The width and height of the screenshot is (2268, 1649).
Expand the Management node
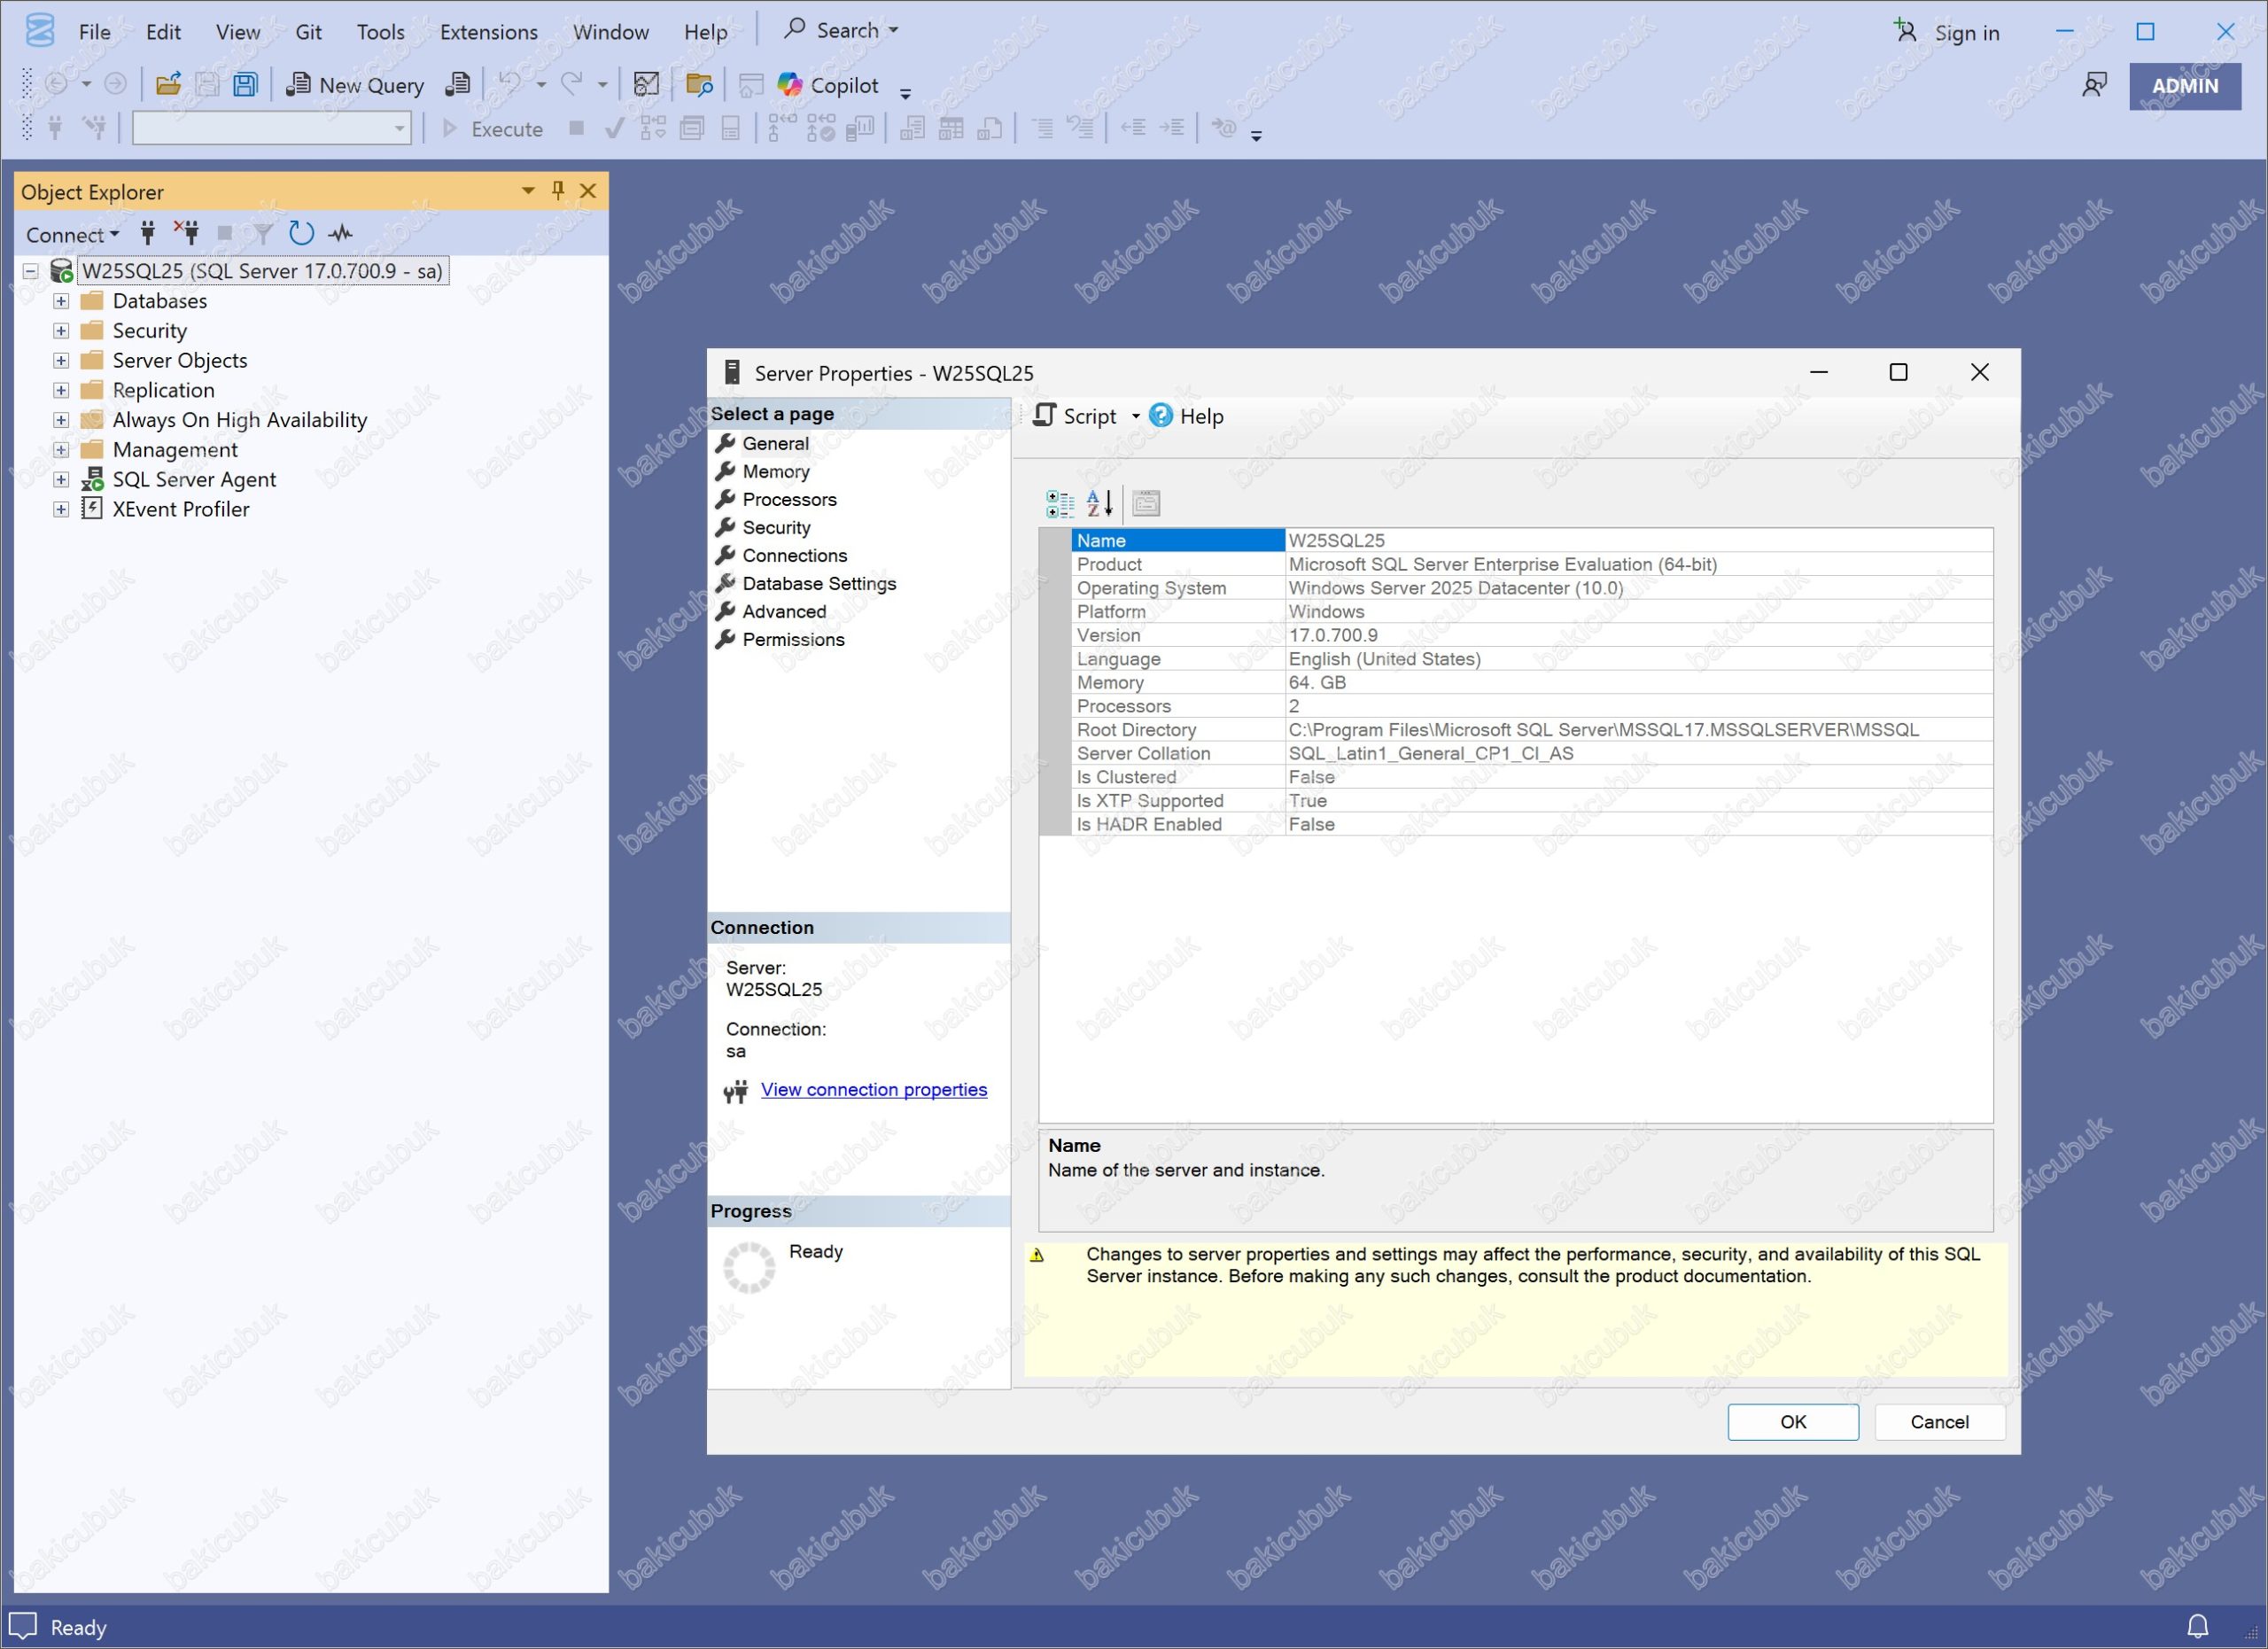coord(61,450)
